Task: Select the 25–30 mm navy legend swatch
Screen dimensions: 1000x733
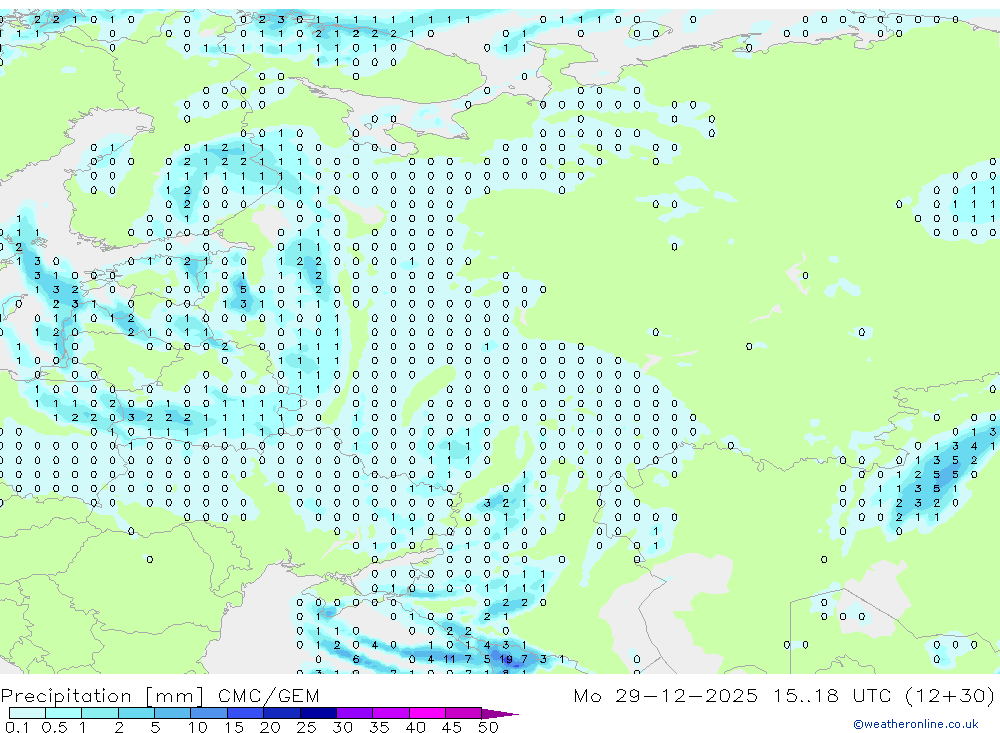Action: [x=318, y=713]
